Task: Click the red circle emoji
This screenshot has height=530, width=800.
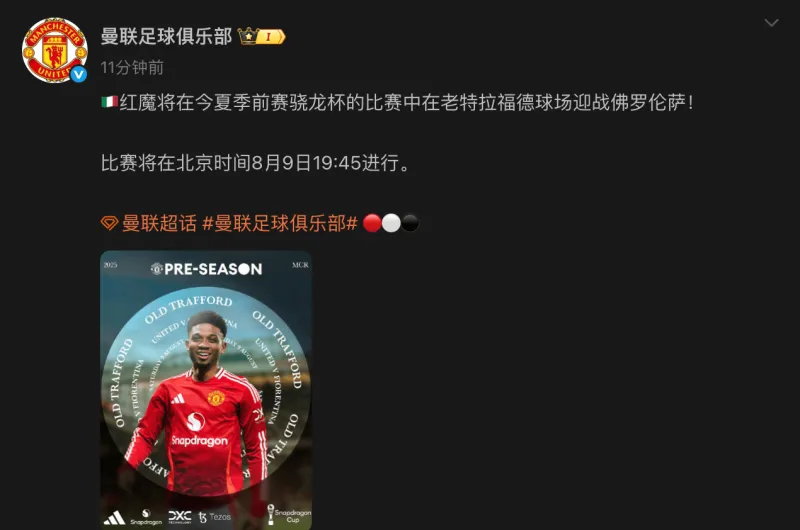Action: pos(372,223)
